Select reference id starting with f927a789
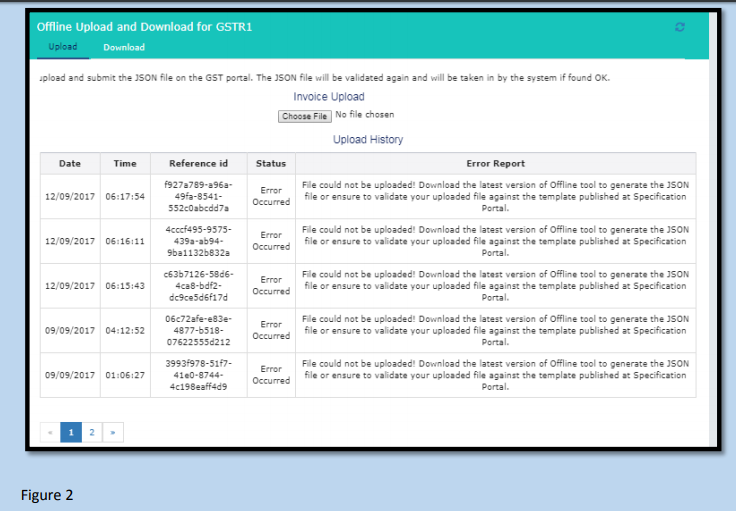736x511 pixels. (x=198, y=196)
